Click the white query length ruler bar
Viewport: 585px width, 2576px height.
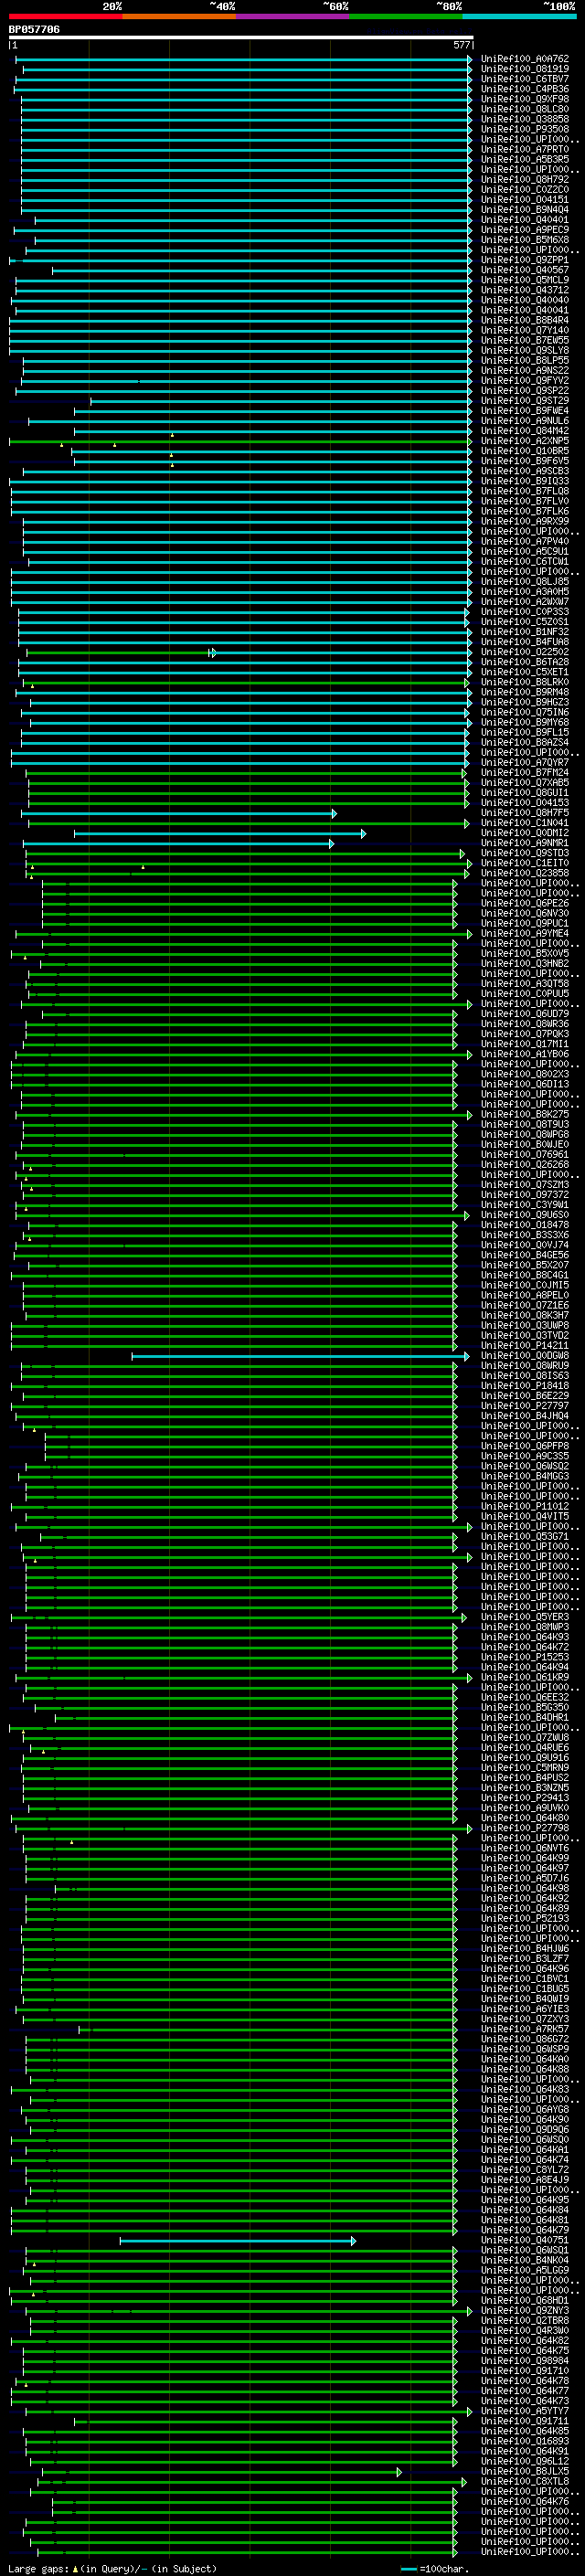(241, 37)
